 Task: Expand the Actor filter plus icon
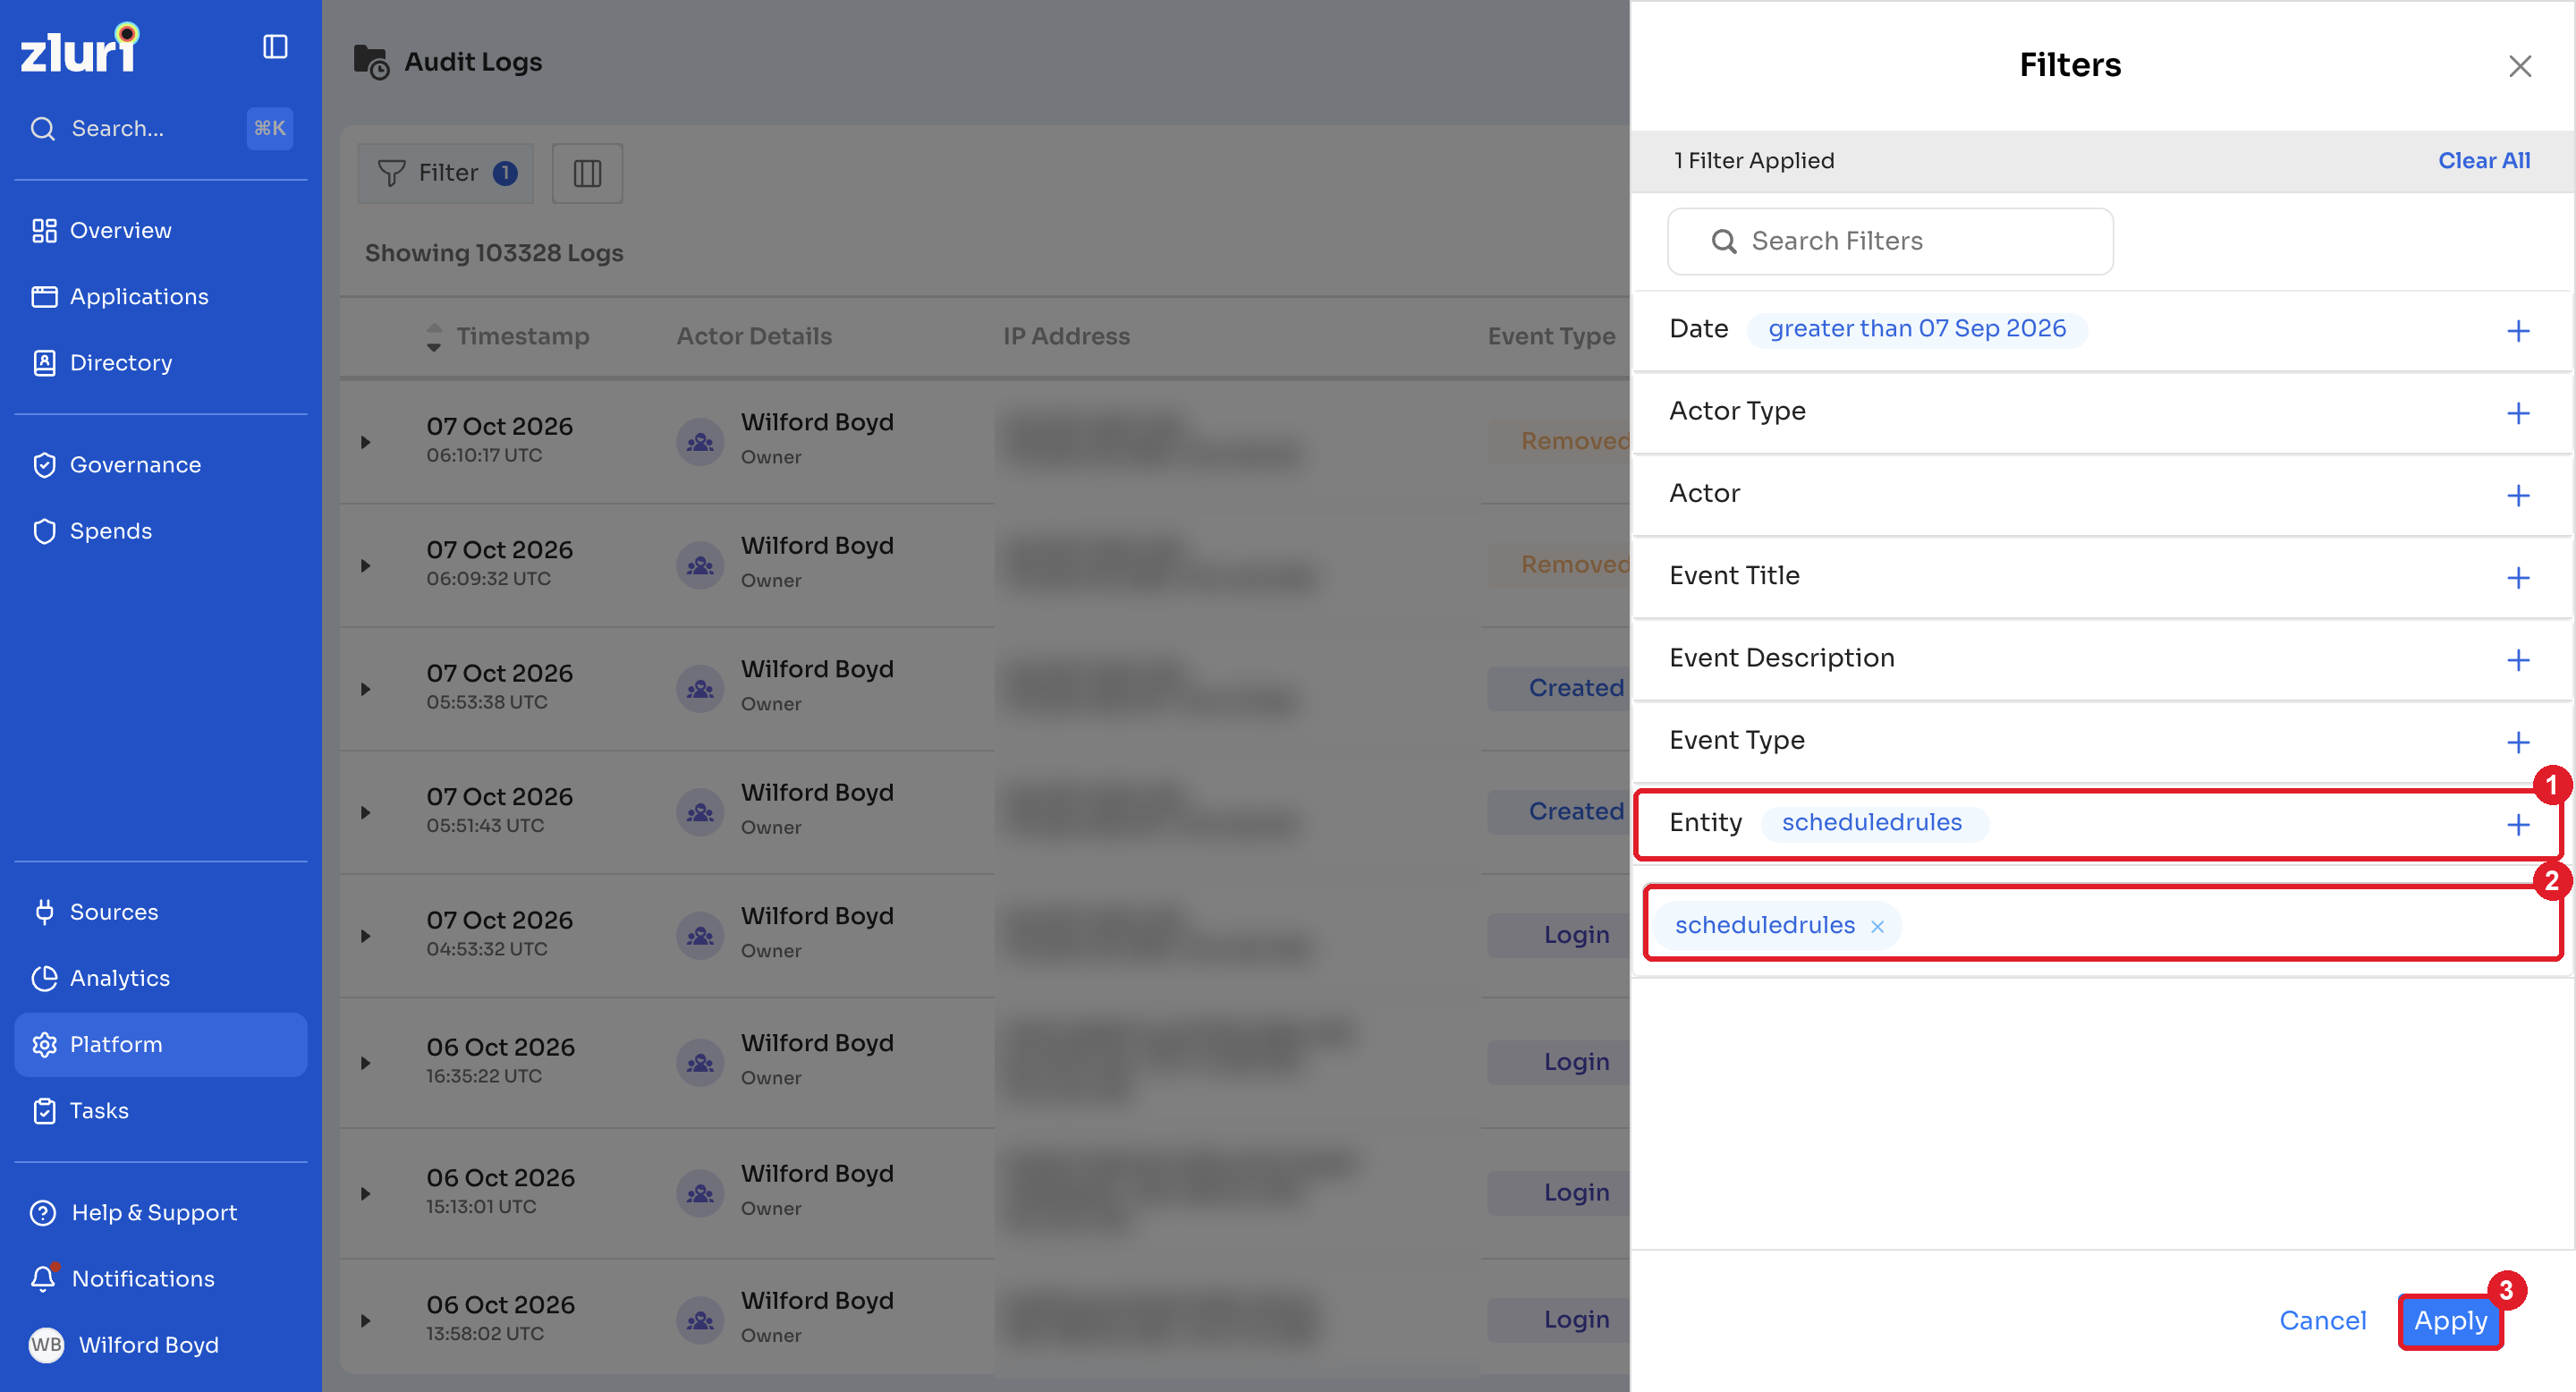pos(2518,495)
